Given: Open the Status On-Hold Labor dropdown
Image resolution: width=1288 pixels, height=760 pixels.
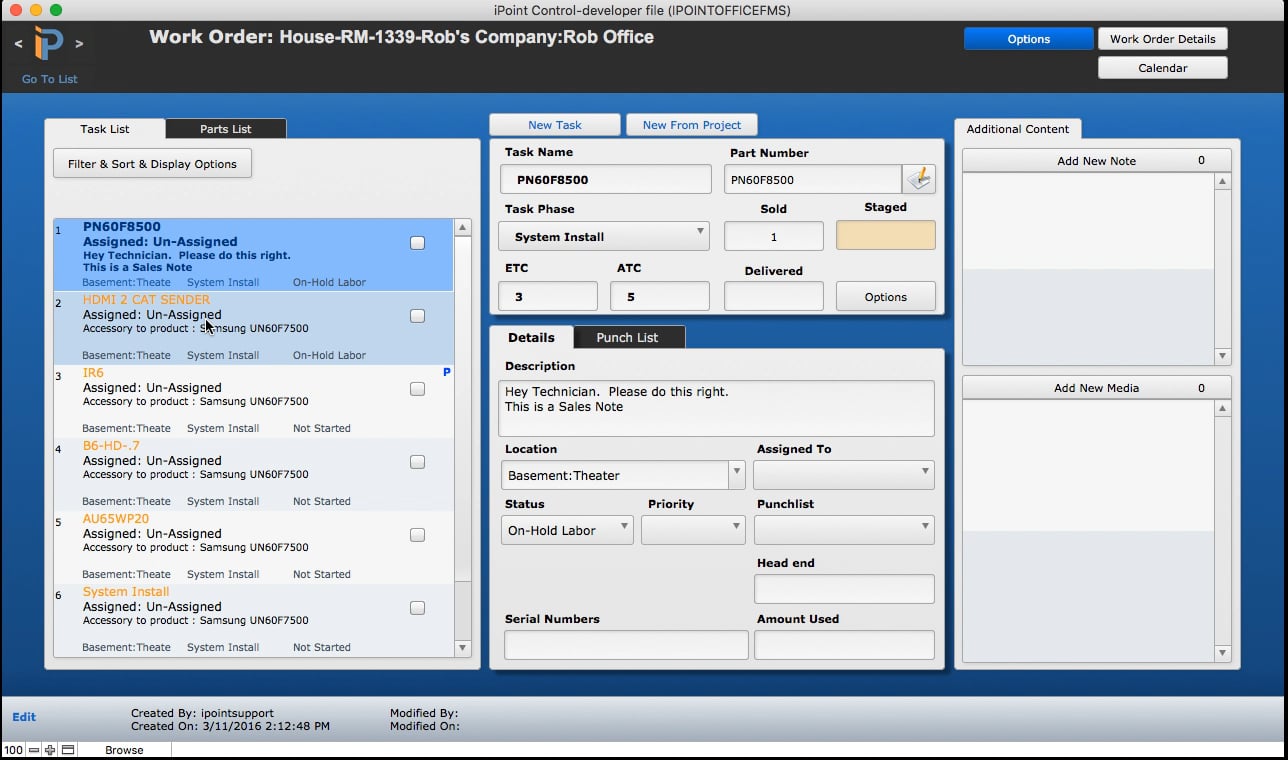Looking at the screenshot, I should [567, 530].
